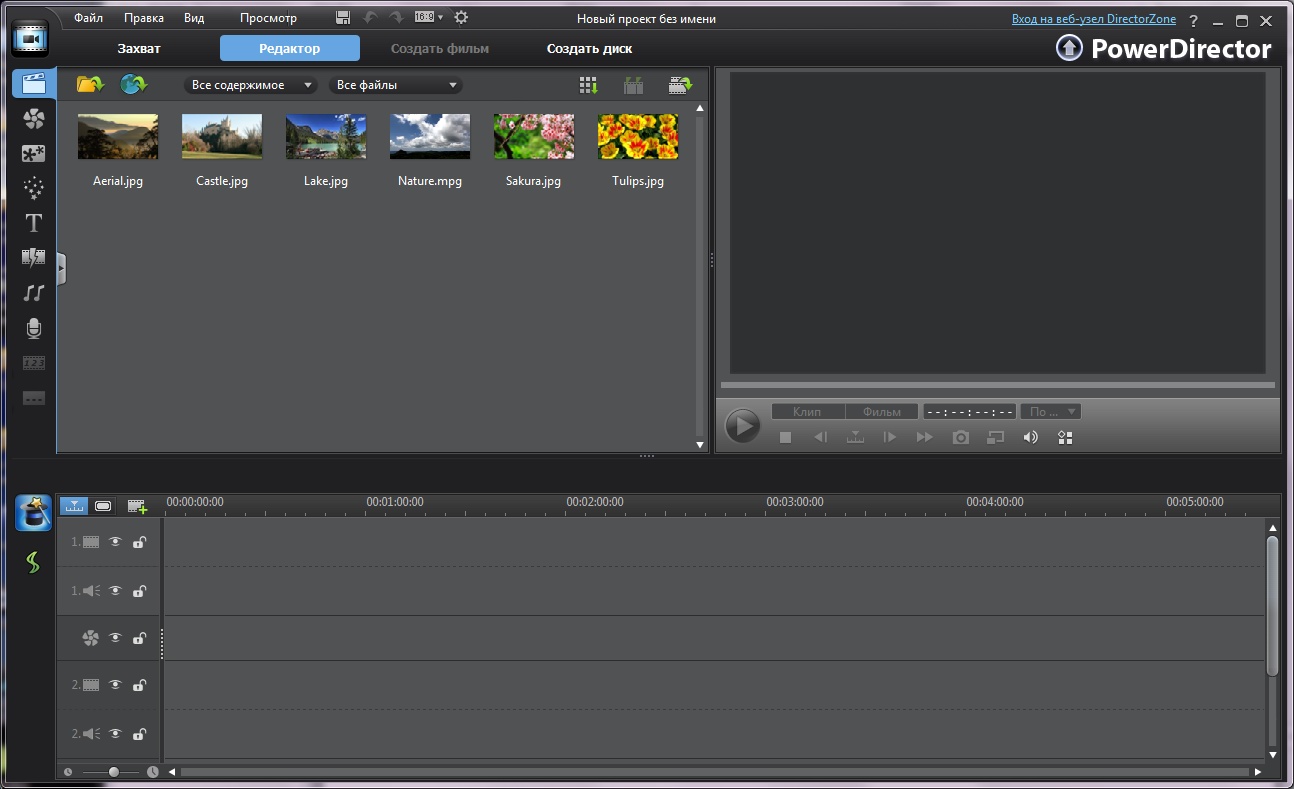Lock audio track 2 with padlock icon
The height and width of the screenshot is (789, 1294).
coord(139,734)
